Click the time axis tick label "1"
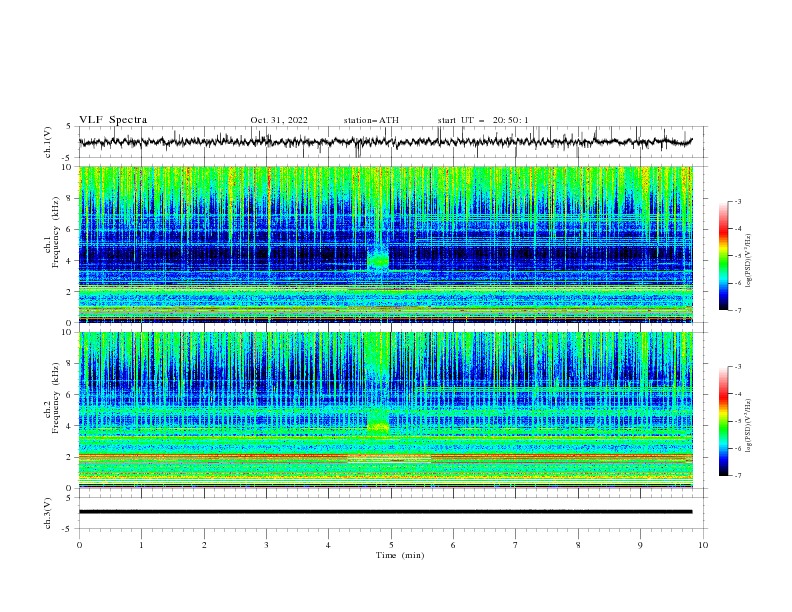Screen dimensions: 792x612 (141, 545)
